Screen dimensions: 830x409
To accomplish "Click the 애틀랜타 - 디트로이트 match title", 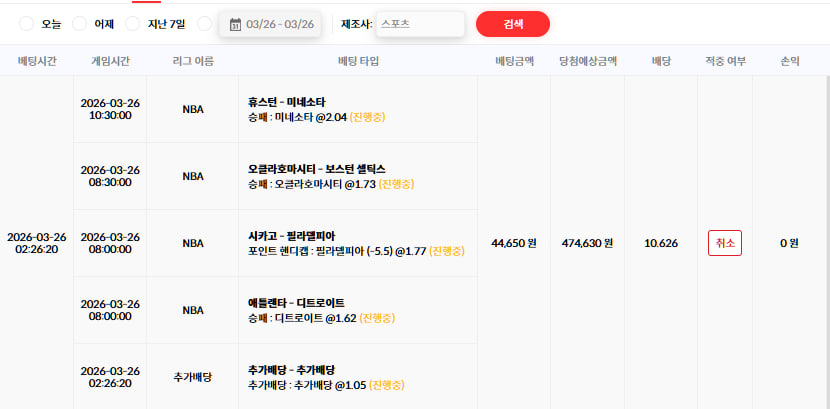I will pos(296,303).
